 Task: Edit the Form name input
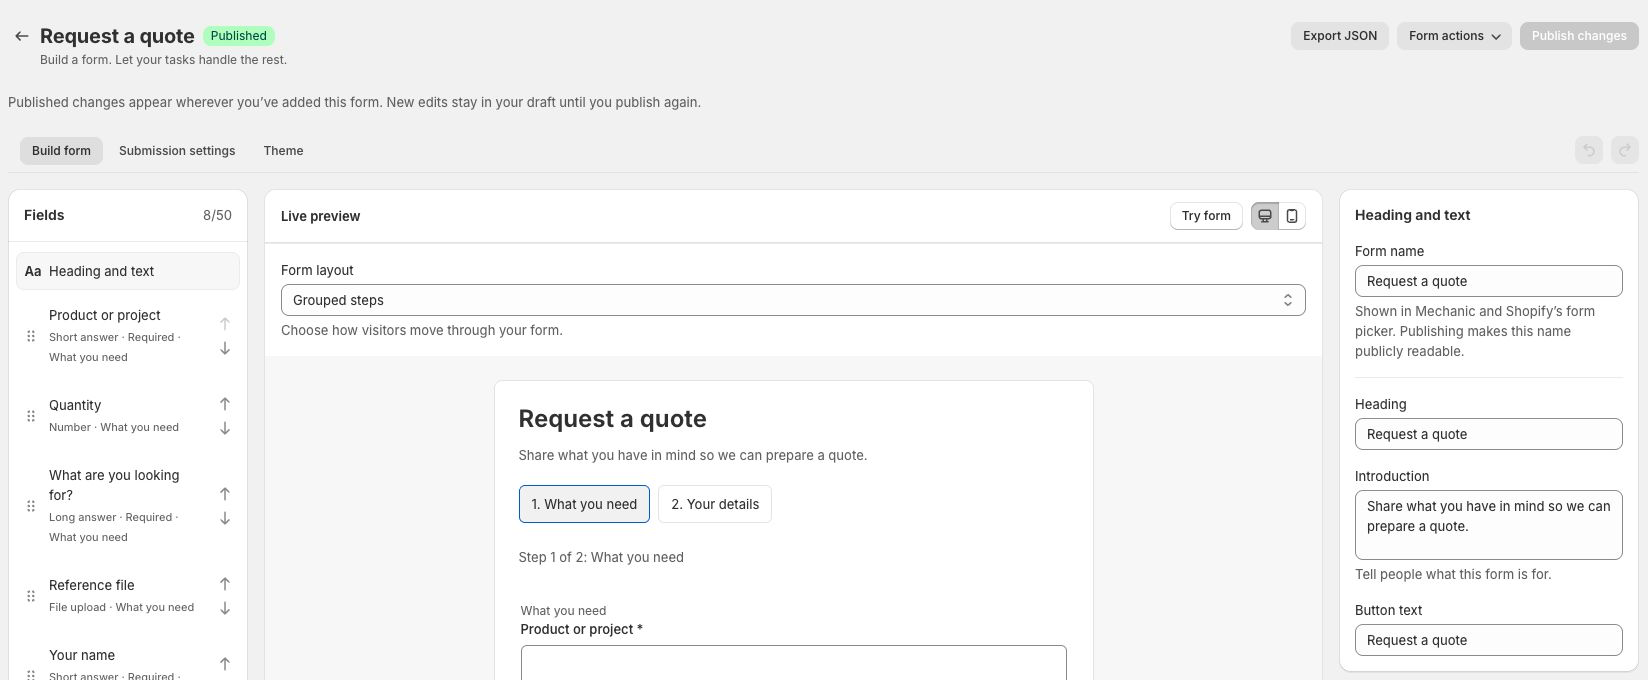pyautogui.click(x=1488, y=281)
